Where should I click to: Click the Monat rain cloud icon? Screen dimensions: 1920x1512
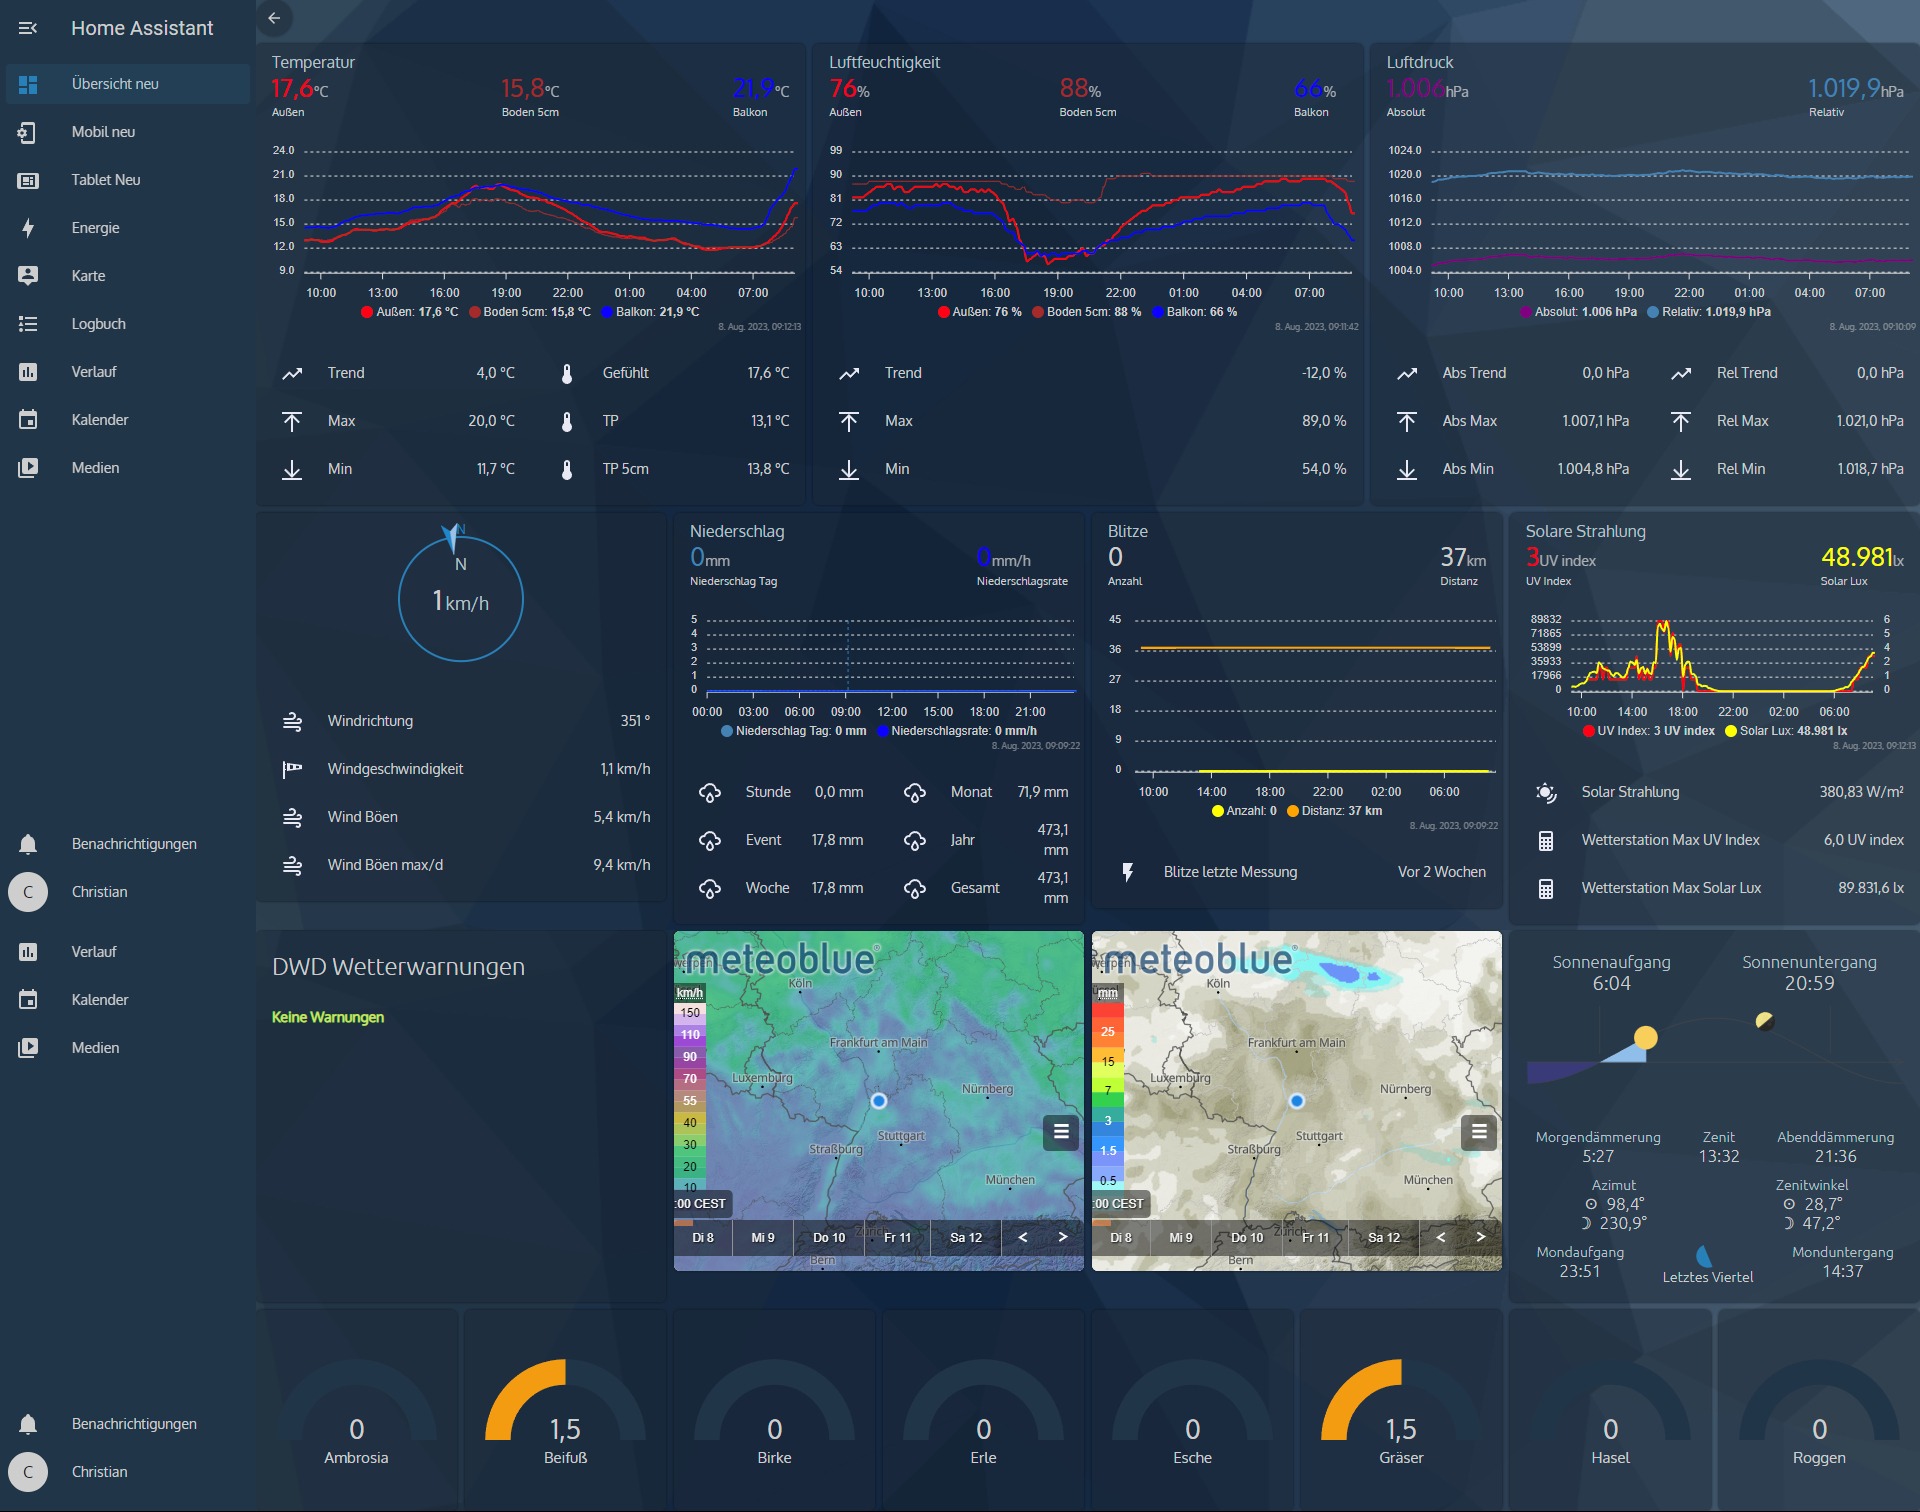point(915,792)
